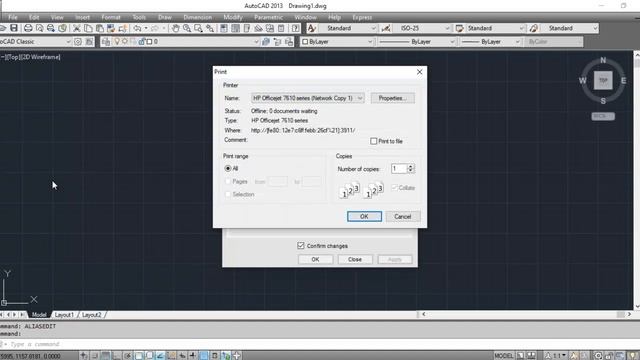The image size is (640, 360).
Task: Enable the Print to file checkbox
Action: tap(373, 141)
